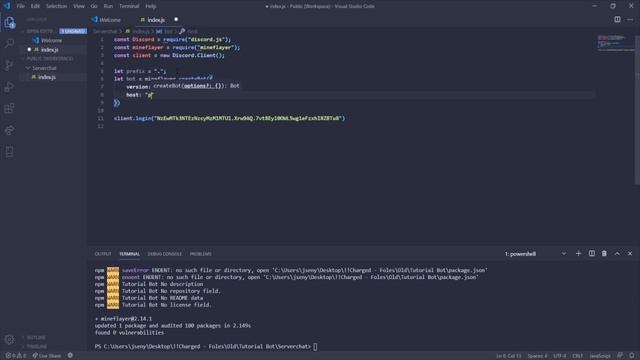Image resolution: width=640 pixels, height=360 pixels.
Task: Open the Manage gear menu
Action: (9, 339)
